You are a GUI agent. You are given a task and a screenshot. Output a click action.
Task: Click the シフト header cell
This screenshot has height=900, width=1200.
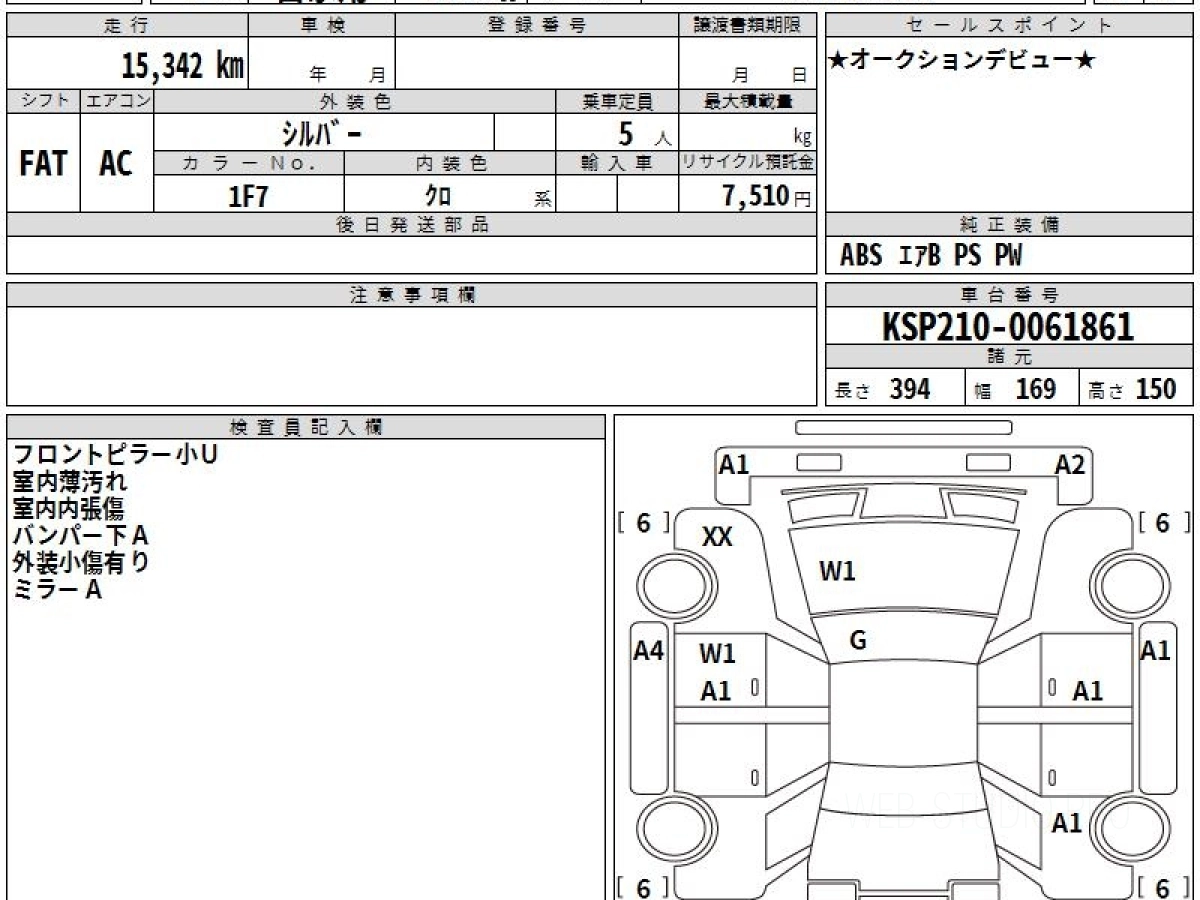point(43,101)
